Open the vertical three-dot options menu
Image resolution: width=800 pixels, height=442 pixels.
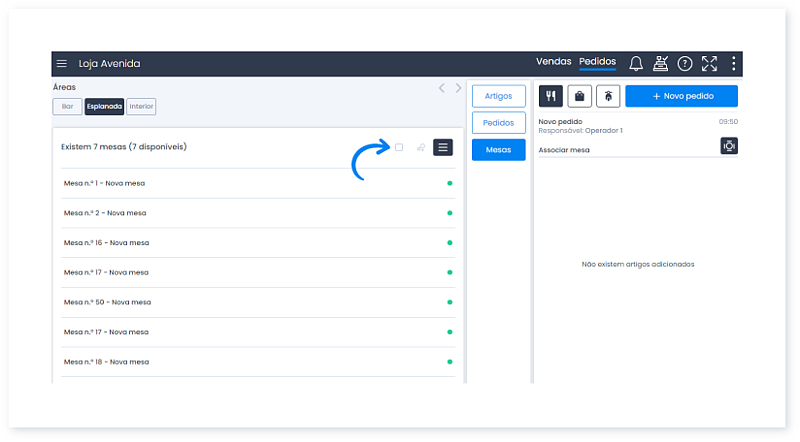(734, 64)
